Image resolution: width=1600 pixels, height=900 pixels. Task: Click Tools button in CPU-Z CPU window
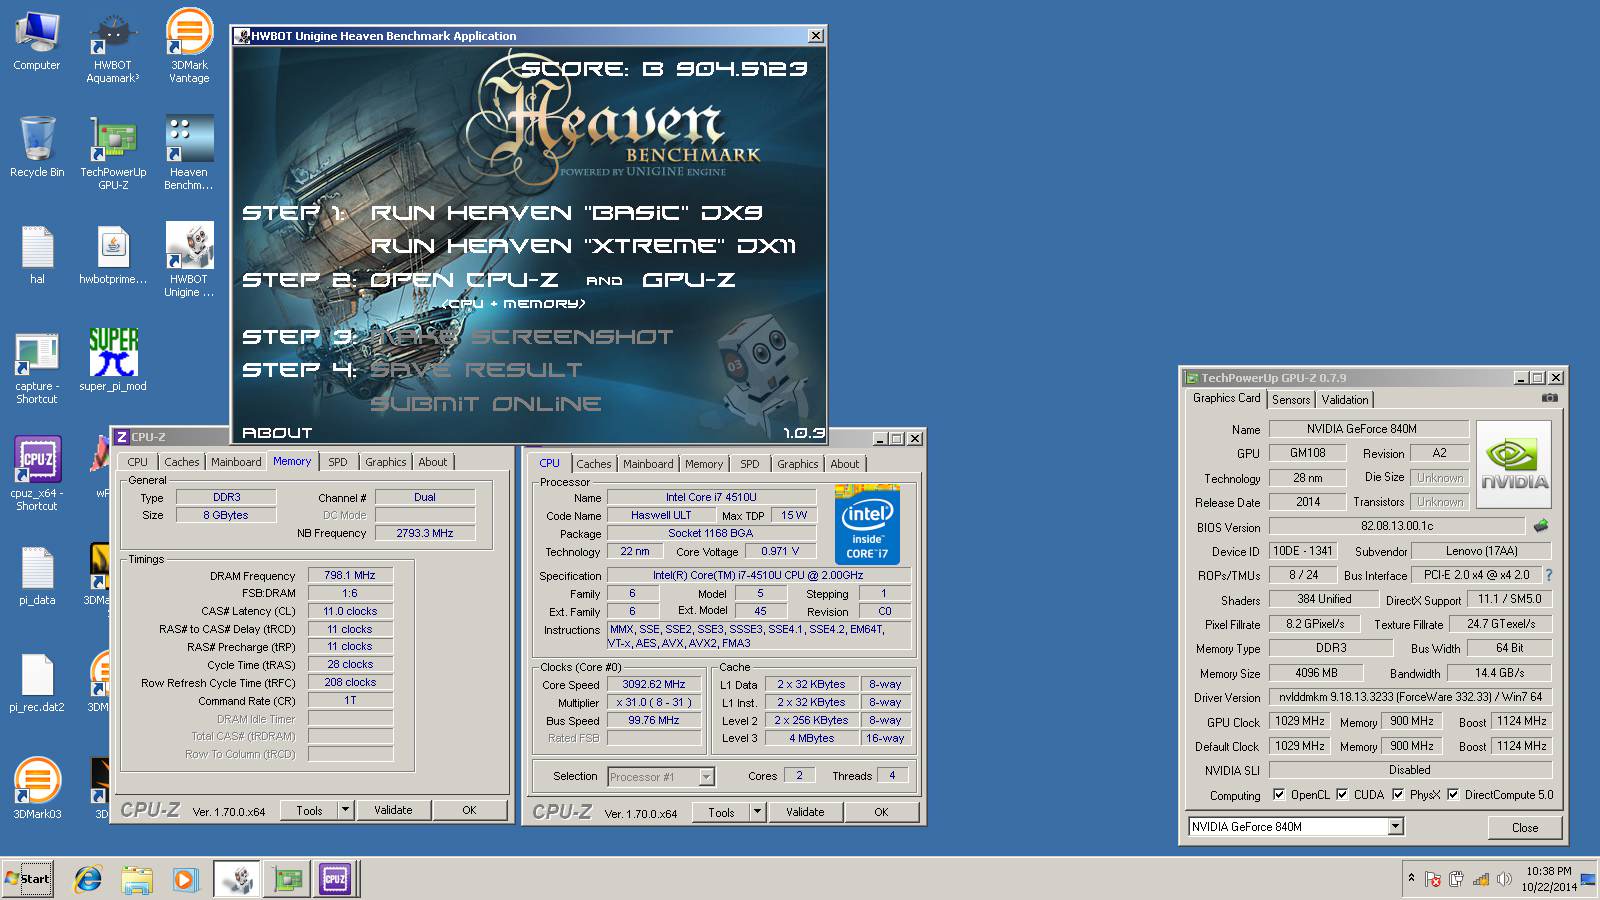(721, 812)
